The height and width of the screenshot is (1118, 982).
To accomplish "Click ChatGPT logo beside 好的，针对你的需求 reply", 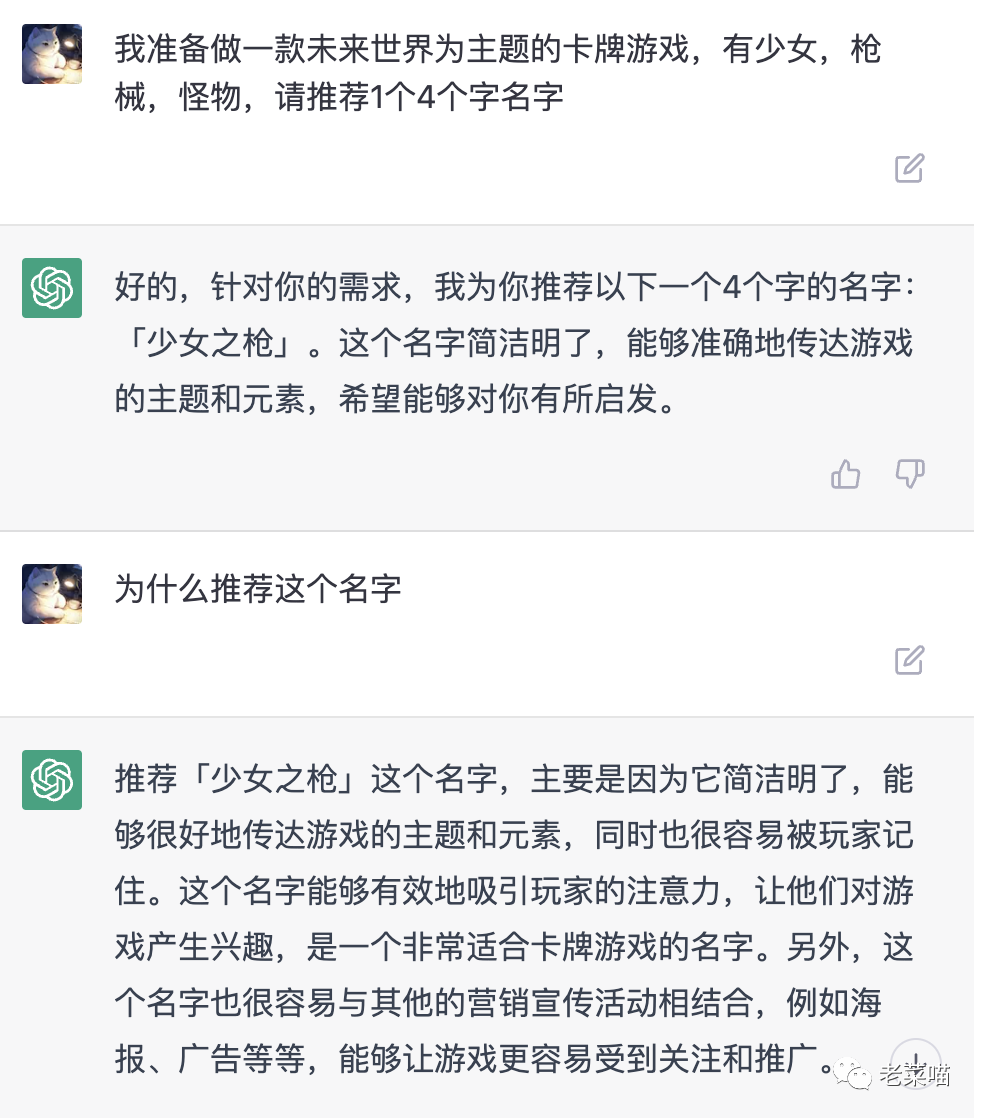I will pos(52,288).
